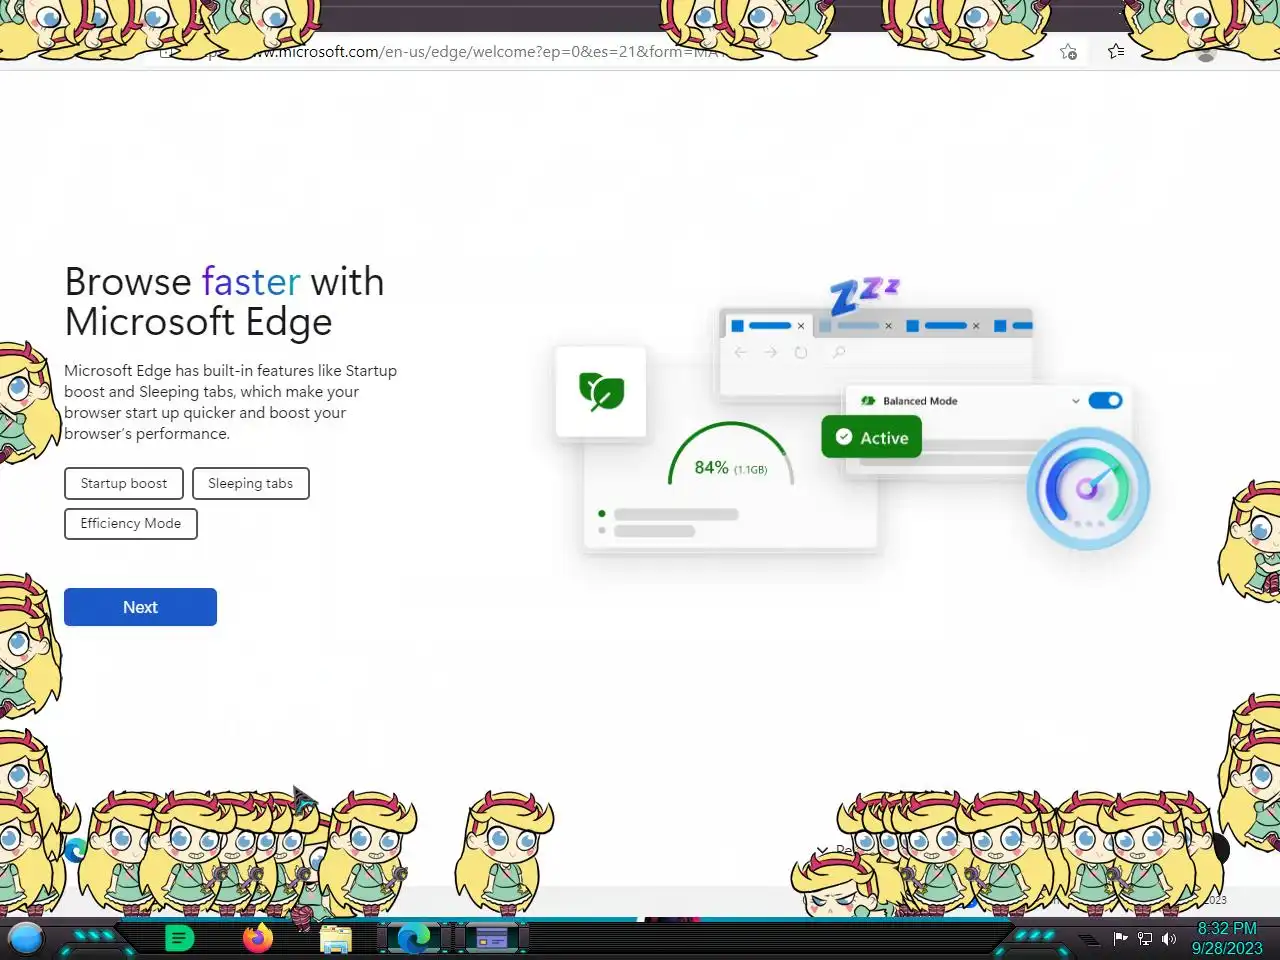Open the green chat app in taskbar
The image size is (1280, 960).
[179, 938]
